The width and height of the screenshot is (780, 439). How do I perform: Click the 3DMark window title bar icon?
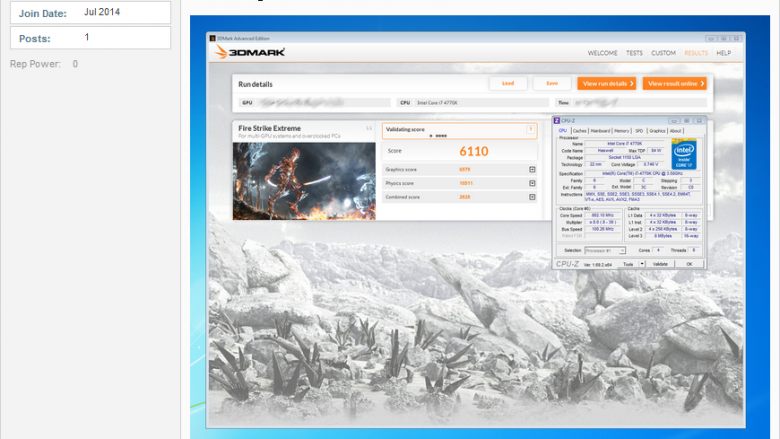(212, 38)
